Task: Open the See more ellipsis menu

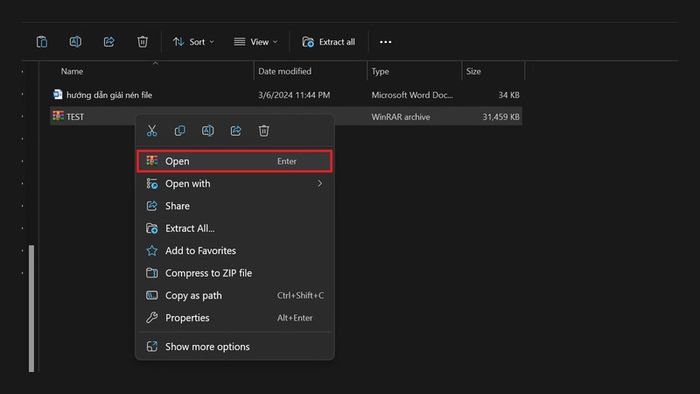Action: (385, 42)
